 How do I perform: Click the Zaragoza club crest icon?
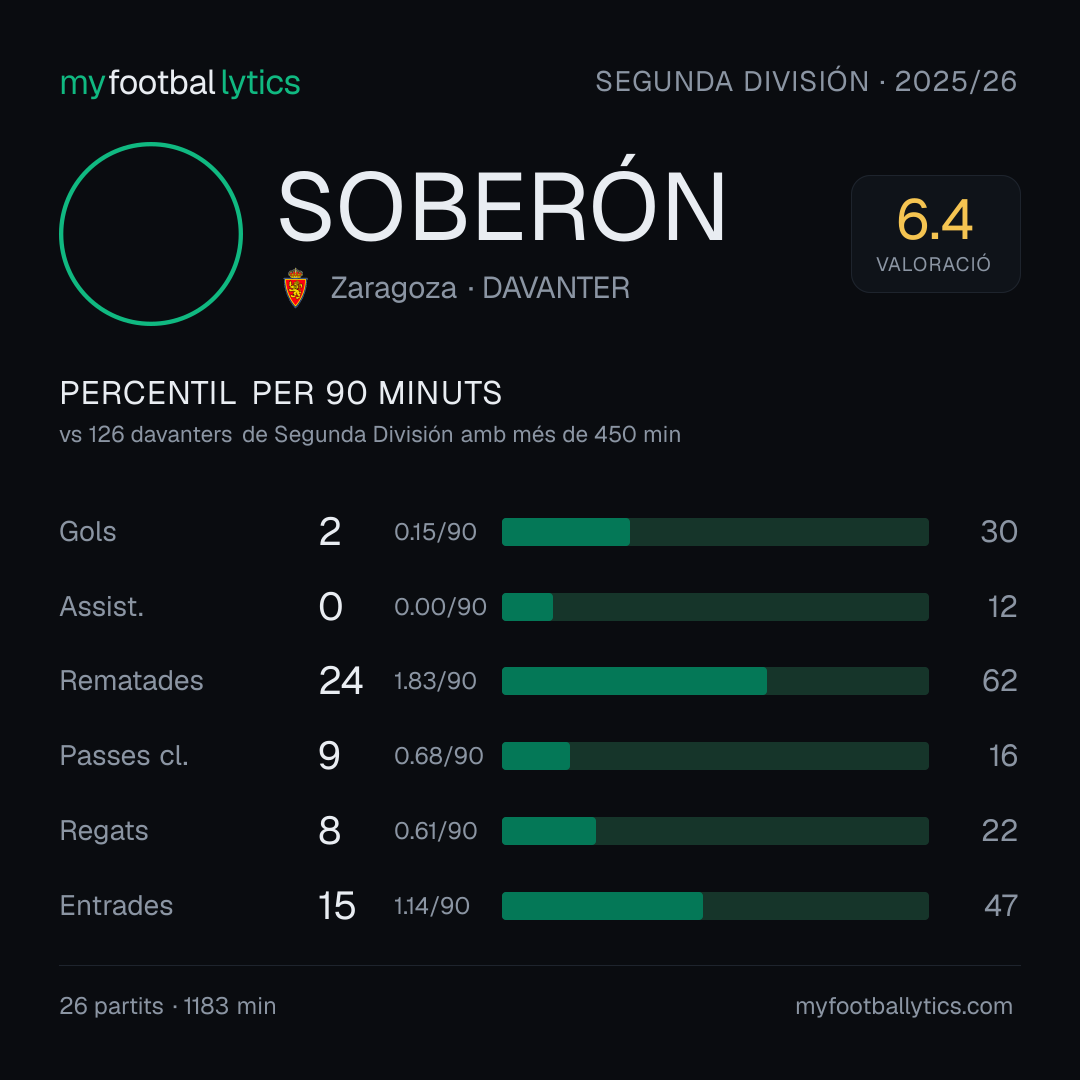point(295,288)
